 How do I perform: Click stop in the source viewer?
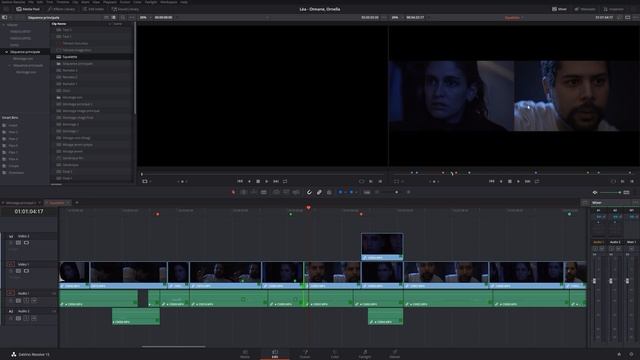pyautogui.click(x=258, y=181)
